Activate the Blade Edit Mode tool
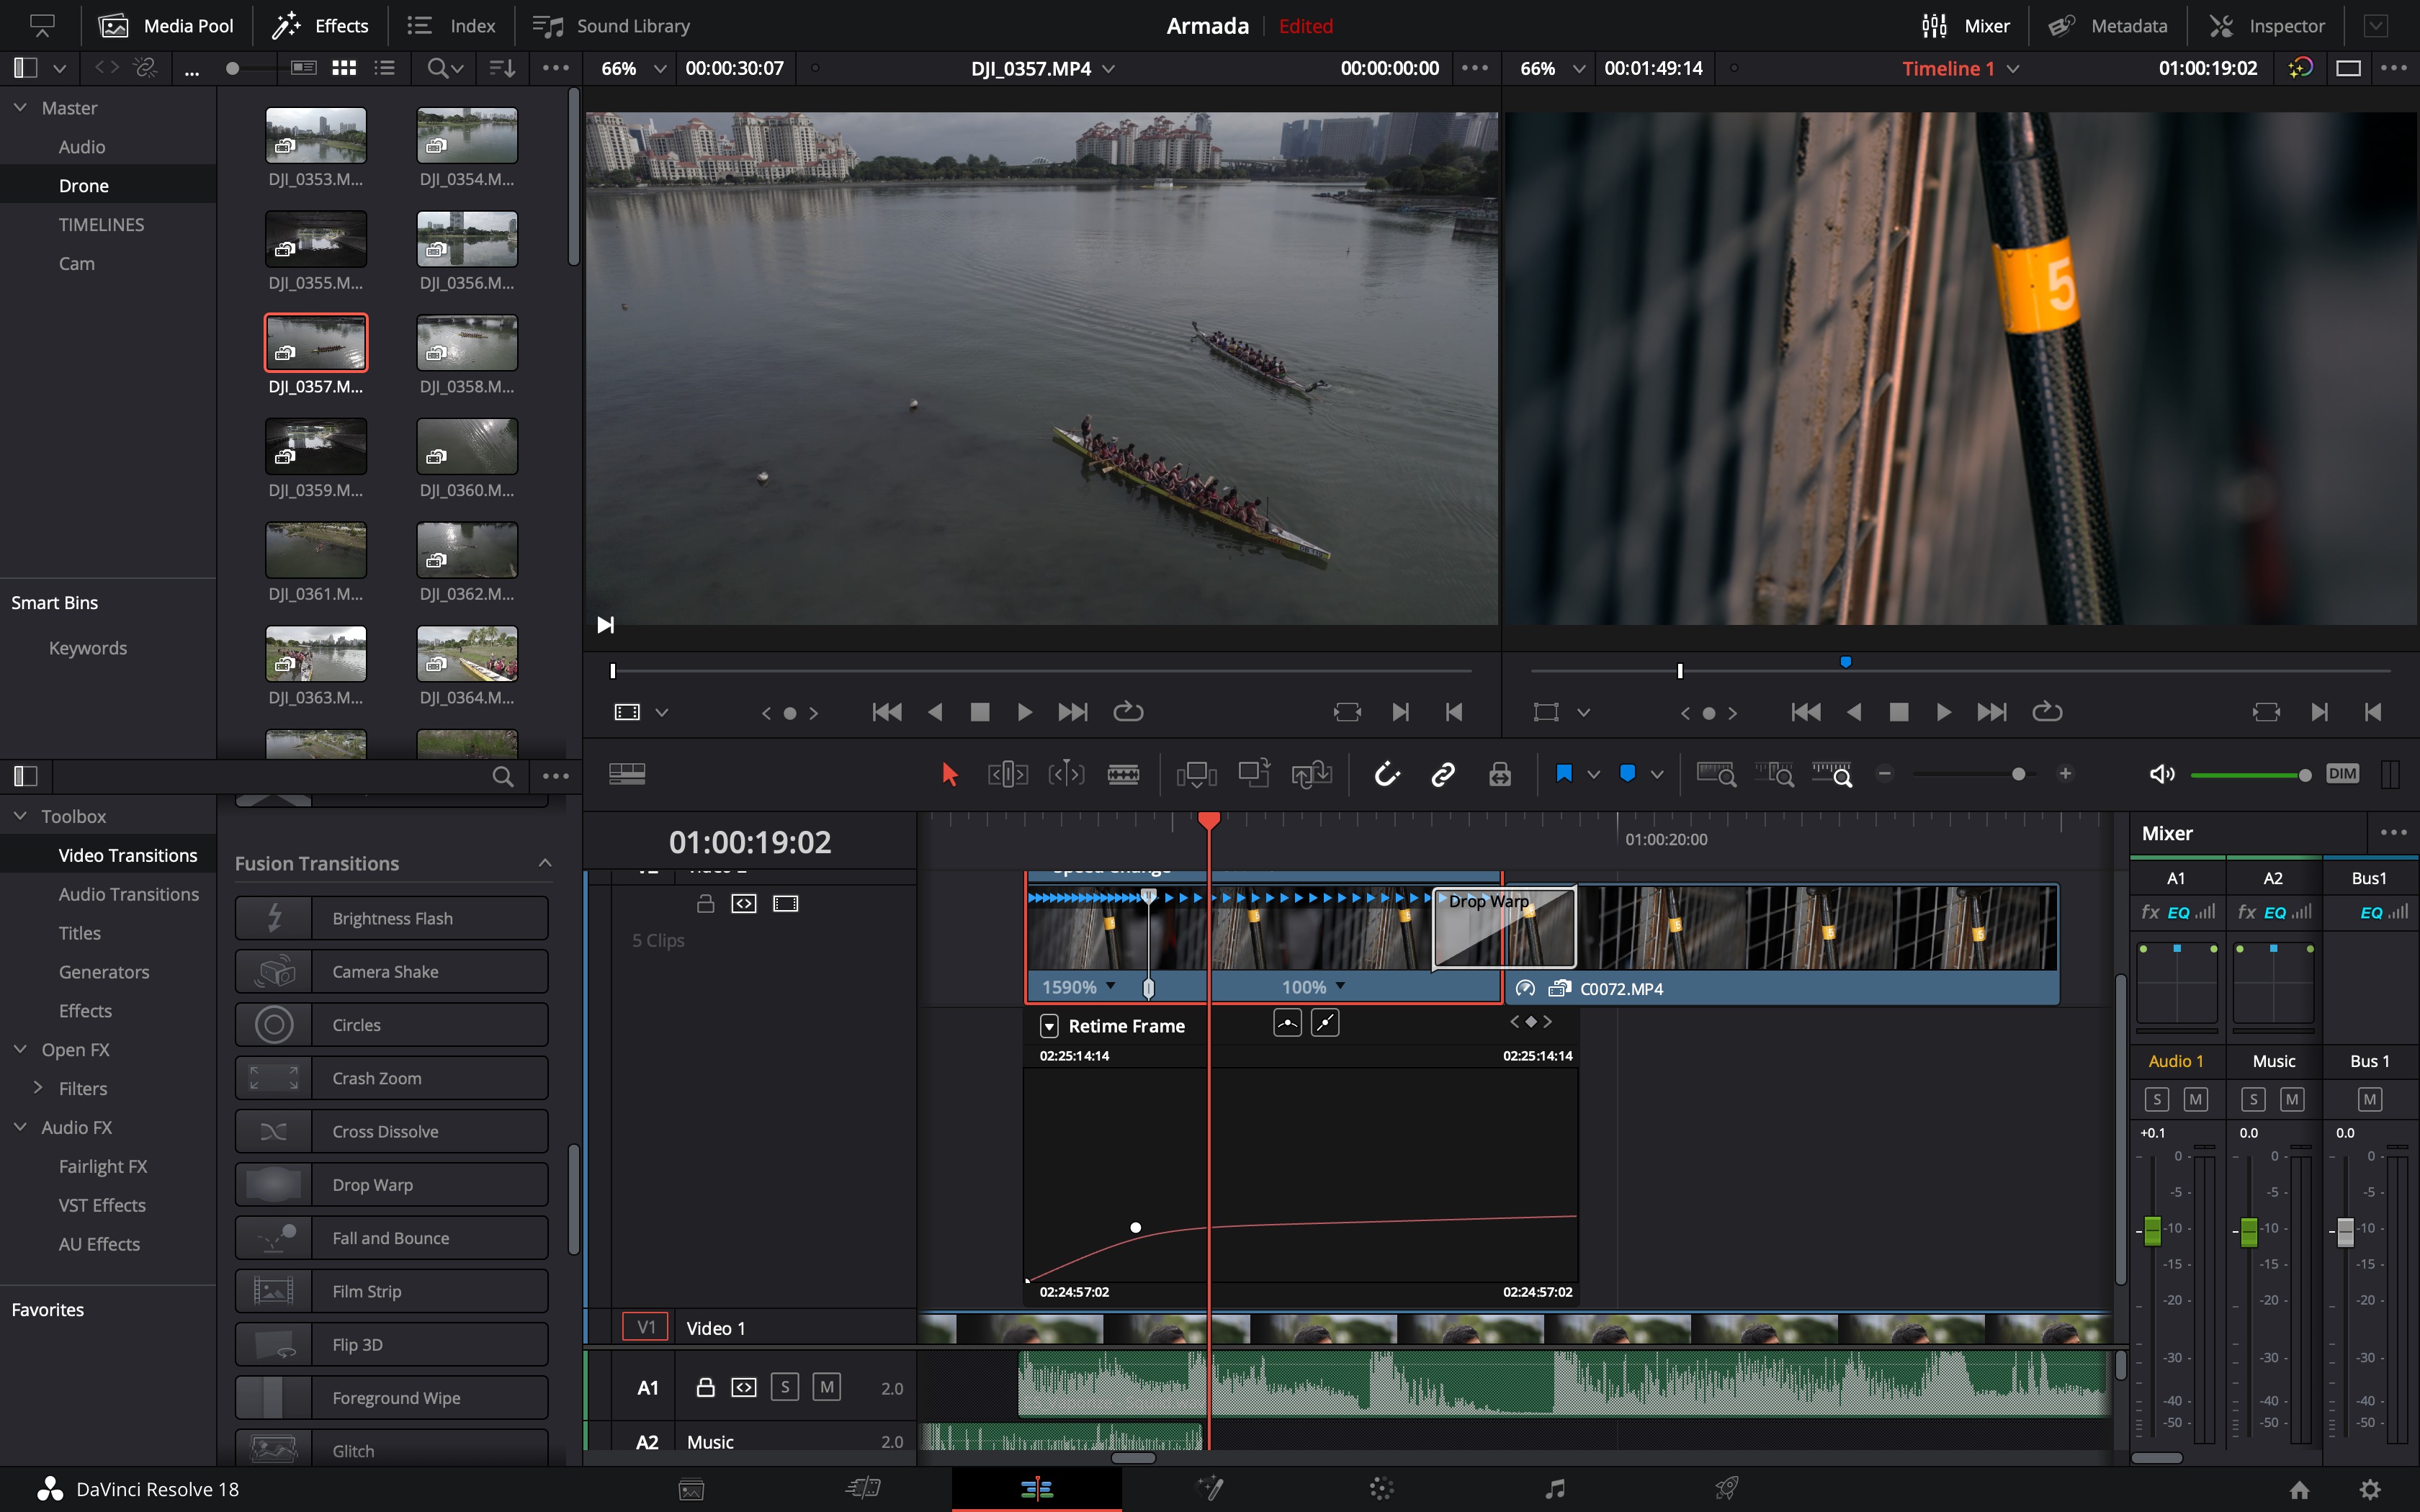Viewport: 2420px width, 1512px height. pos(1123,774)
